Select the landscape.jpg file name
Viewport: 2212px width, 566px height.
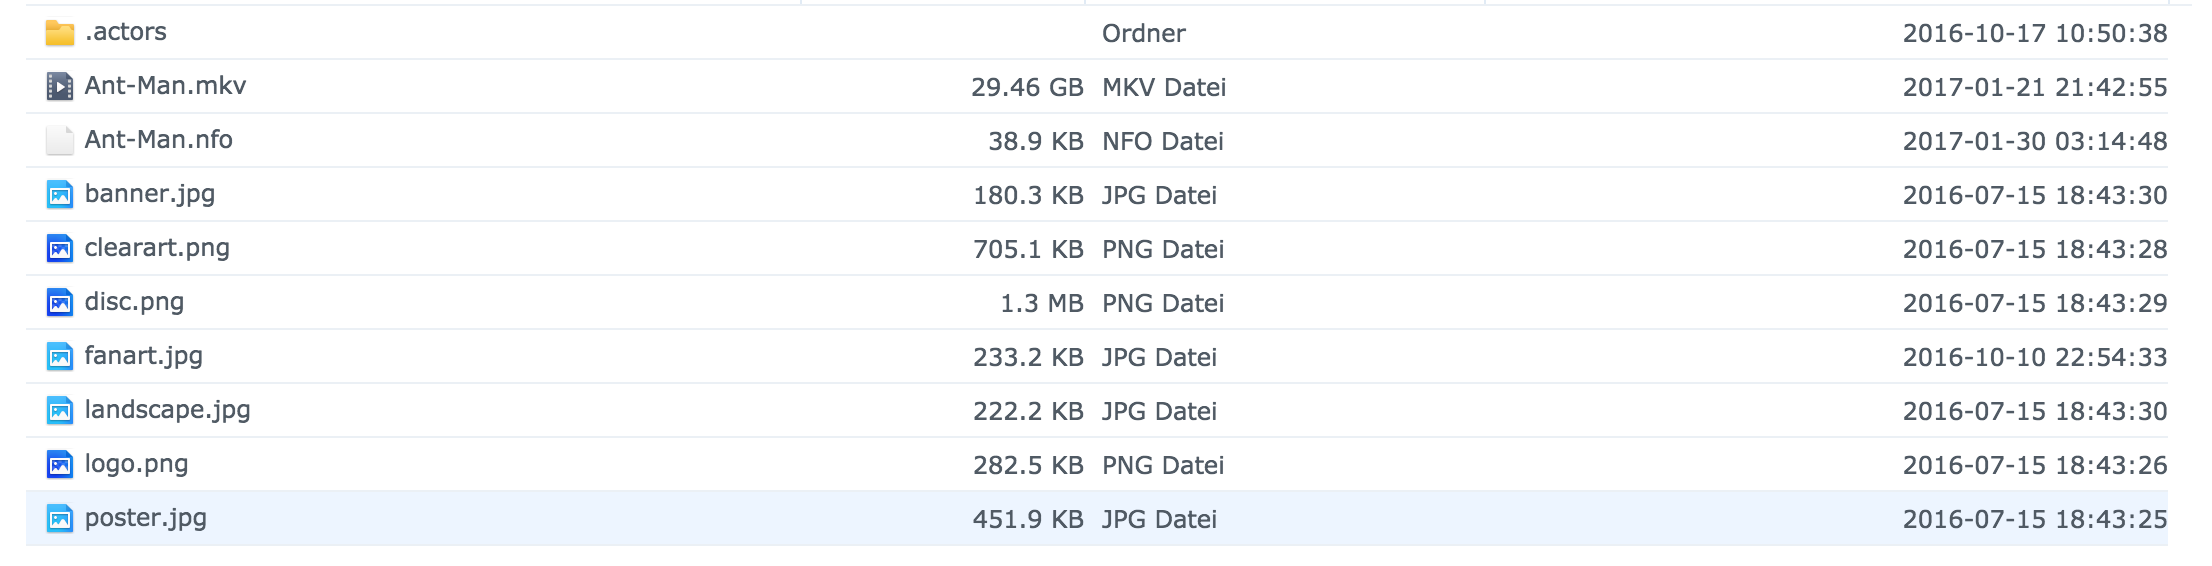(x=167, y=411)
